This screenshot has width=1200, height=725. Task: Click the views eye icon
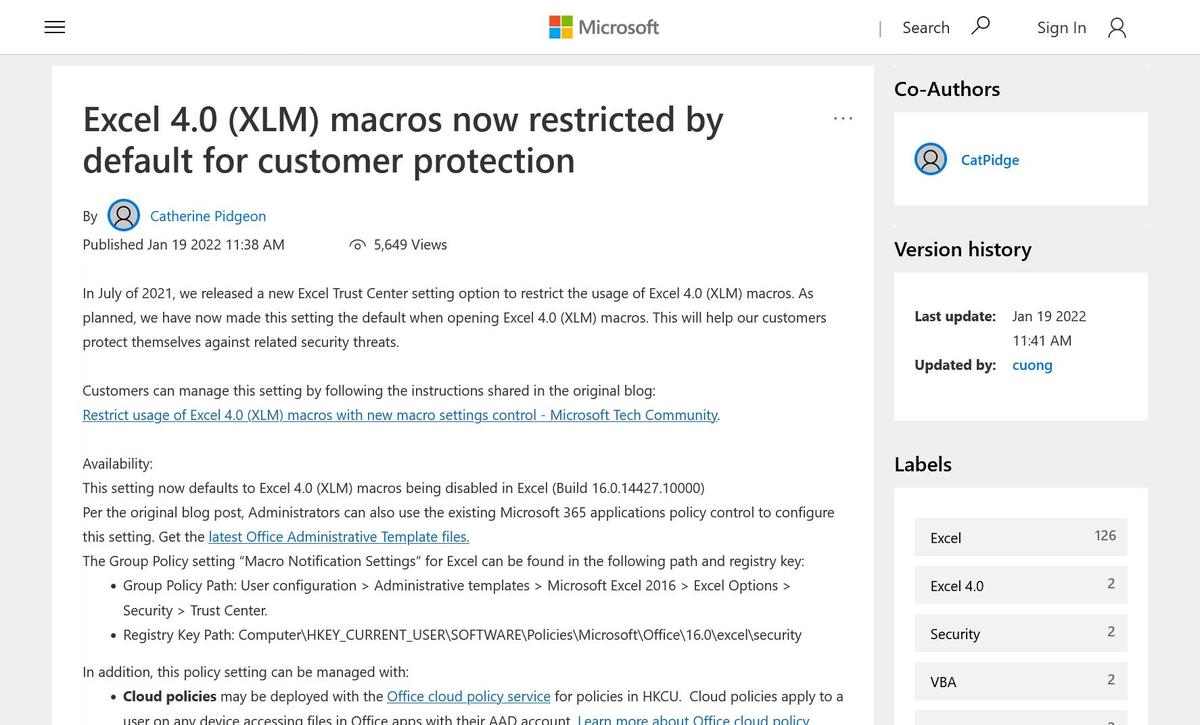click(357, 245)
